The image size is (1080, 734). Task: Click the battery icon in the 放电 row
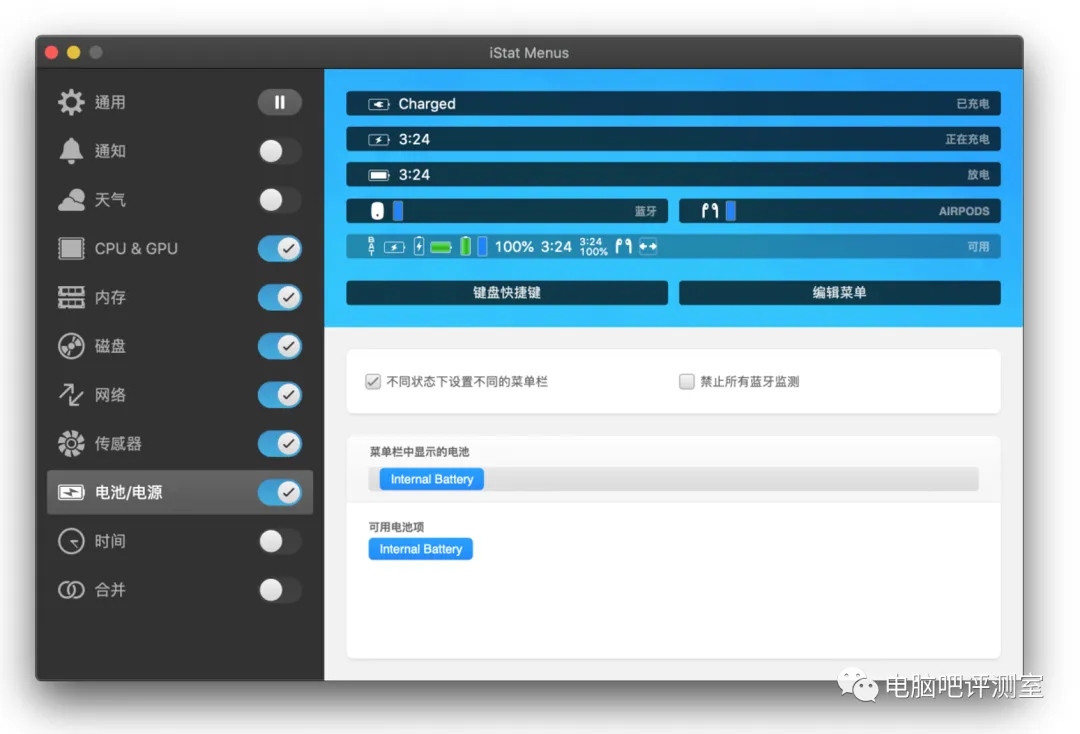coord(378,175)
